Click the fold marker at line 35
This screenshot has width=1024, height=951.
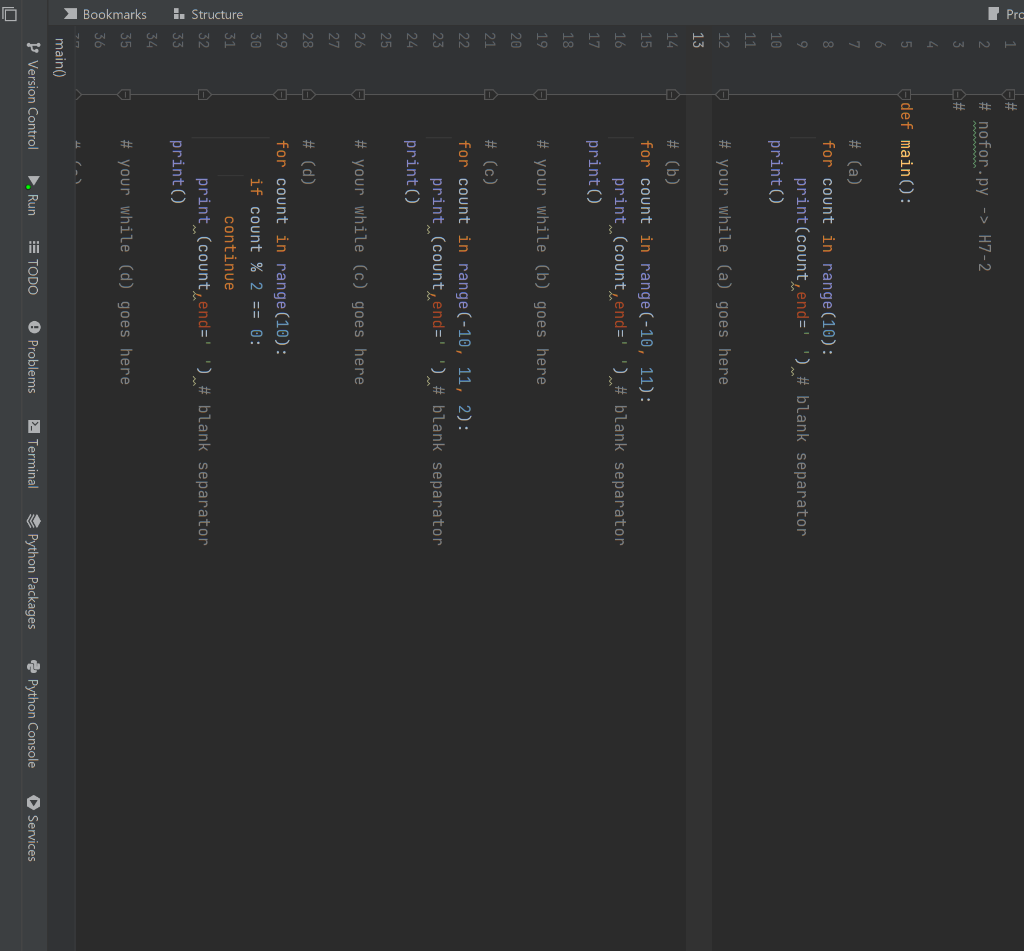(124, 95)
